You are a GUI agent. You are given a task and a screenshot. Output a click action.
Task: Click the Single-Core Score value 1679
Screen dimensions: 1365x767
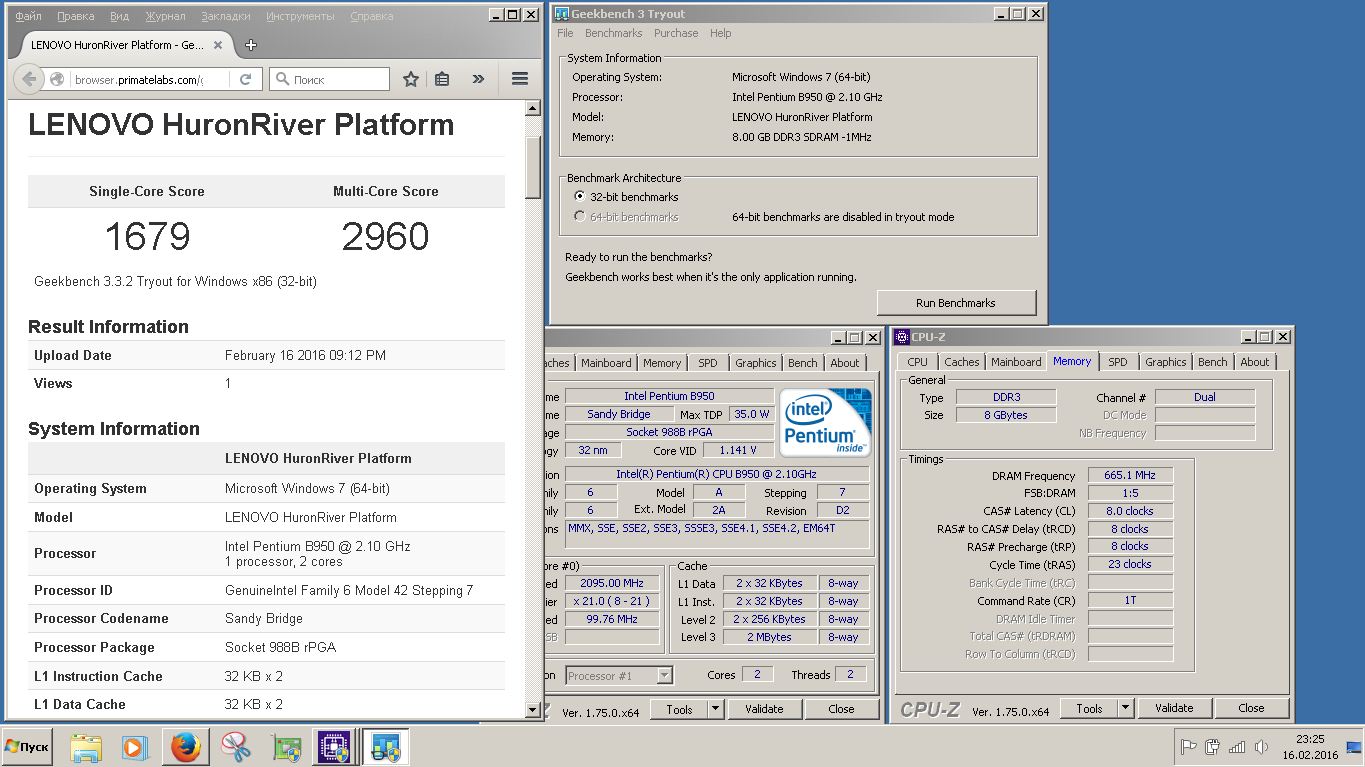(x=147, y=237)
